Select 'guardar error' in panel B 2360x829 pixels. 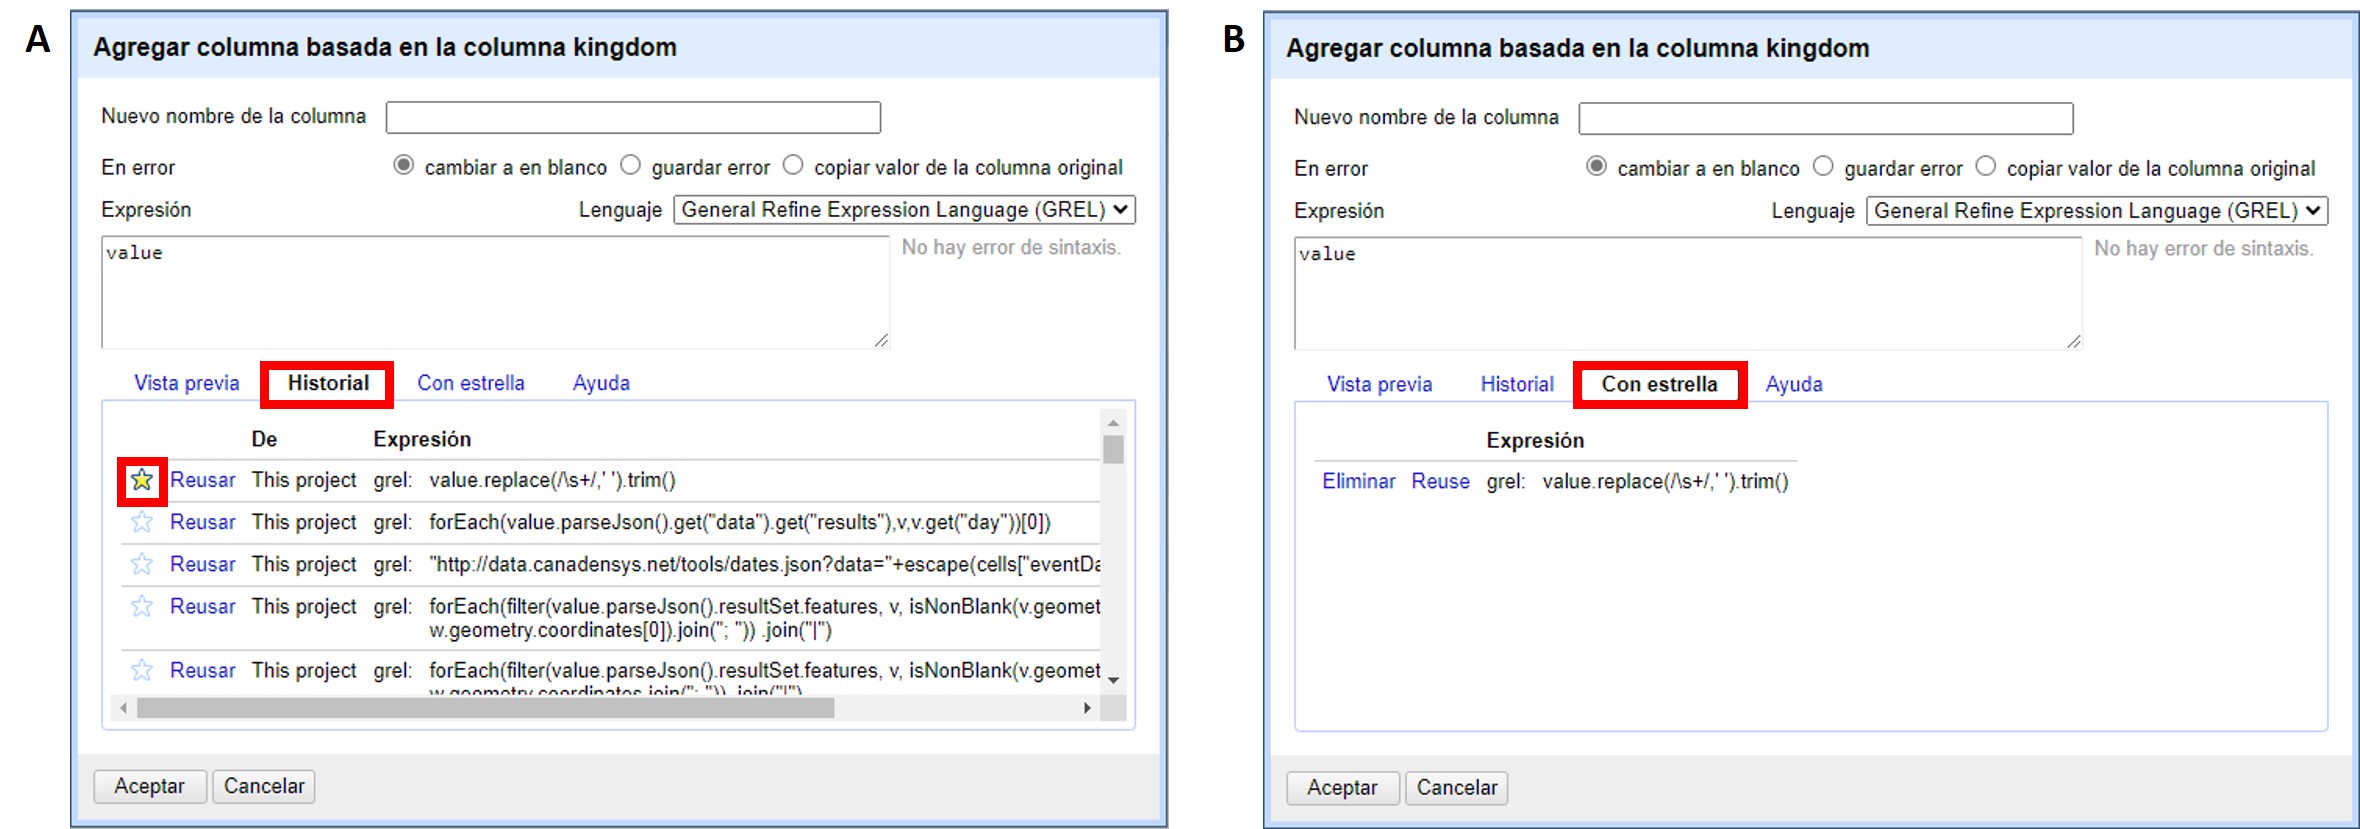click(x=1823, y=166)
